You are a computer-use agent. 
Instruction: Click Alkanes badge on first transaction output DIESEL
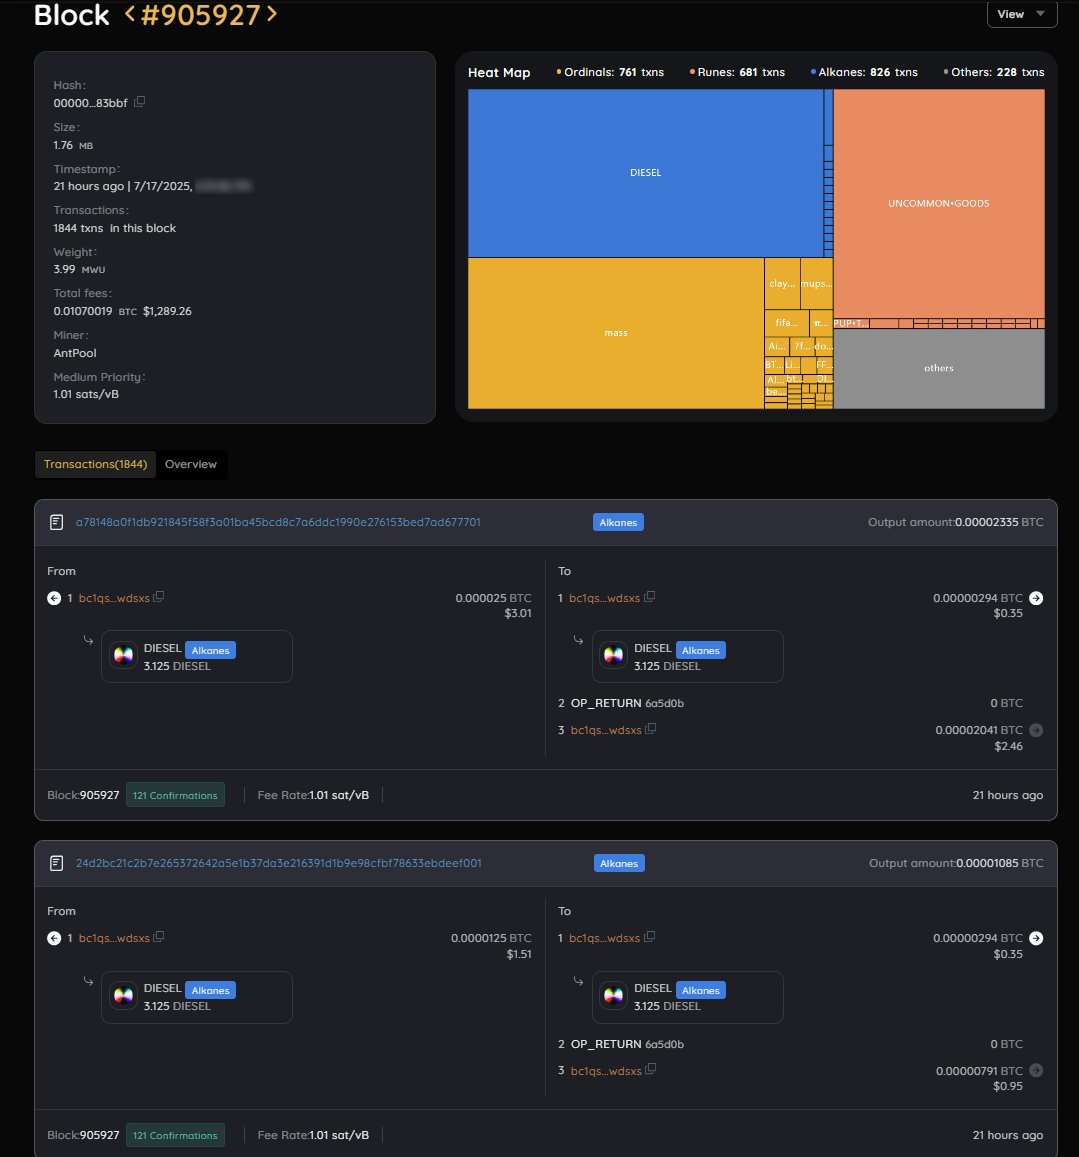coord(700,650)
